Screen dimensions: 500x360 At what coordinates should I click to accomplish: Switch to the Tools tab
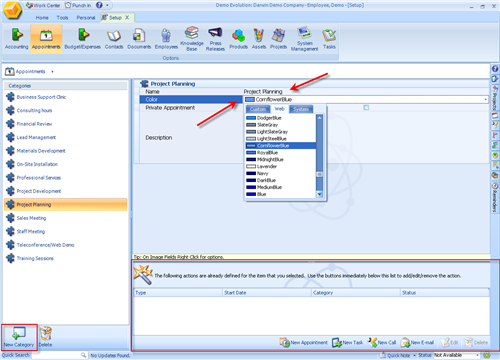click(62, 18)
